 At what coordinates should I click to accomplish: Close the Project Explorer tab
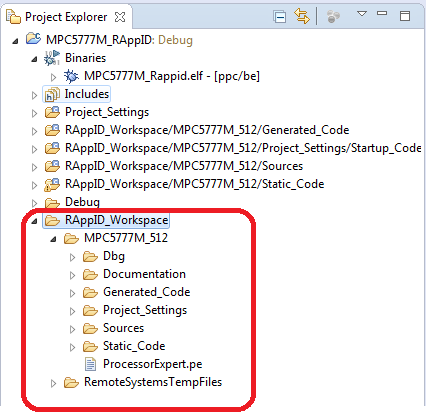pos(120,17)
